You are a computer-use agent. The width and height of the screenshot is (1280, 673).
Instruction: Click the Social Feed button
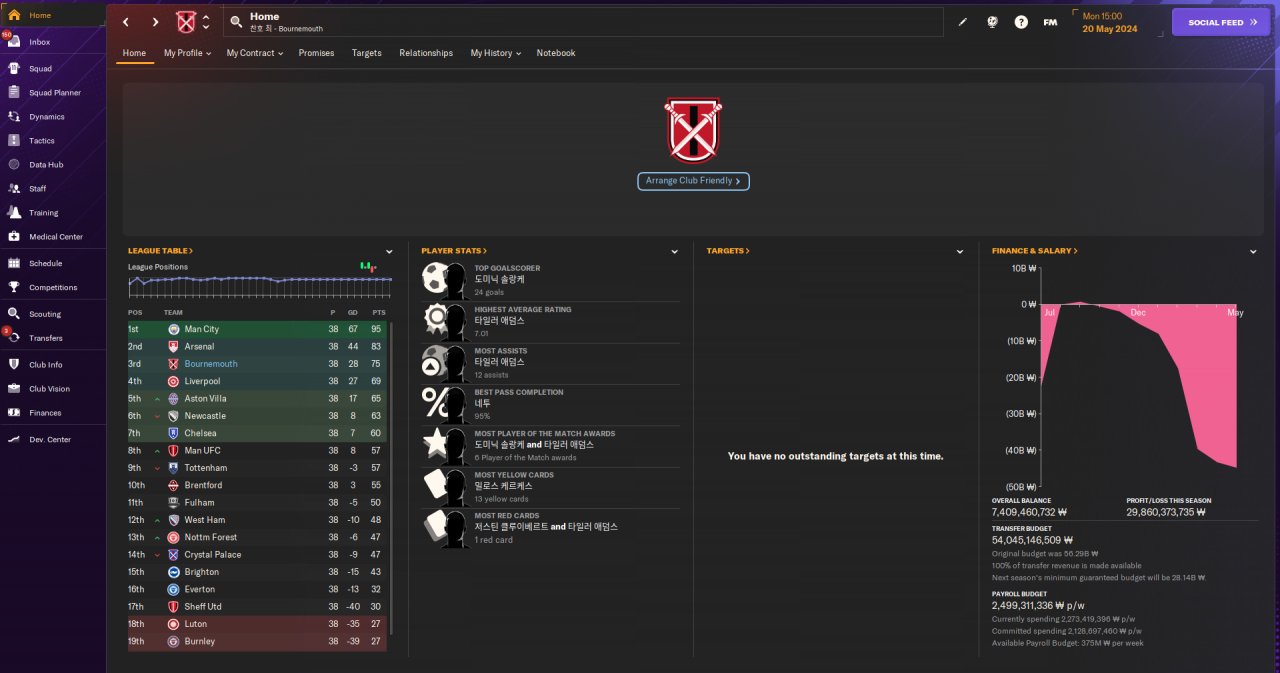click(x=1220, y=22)
